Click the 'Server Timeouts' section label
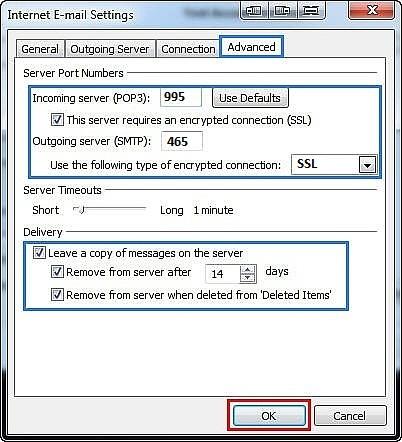The image size is (402, 442). click(62, 190)
